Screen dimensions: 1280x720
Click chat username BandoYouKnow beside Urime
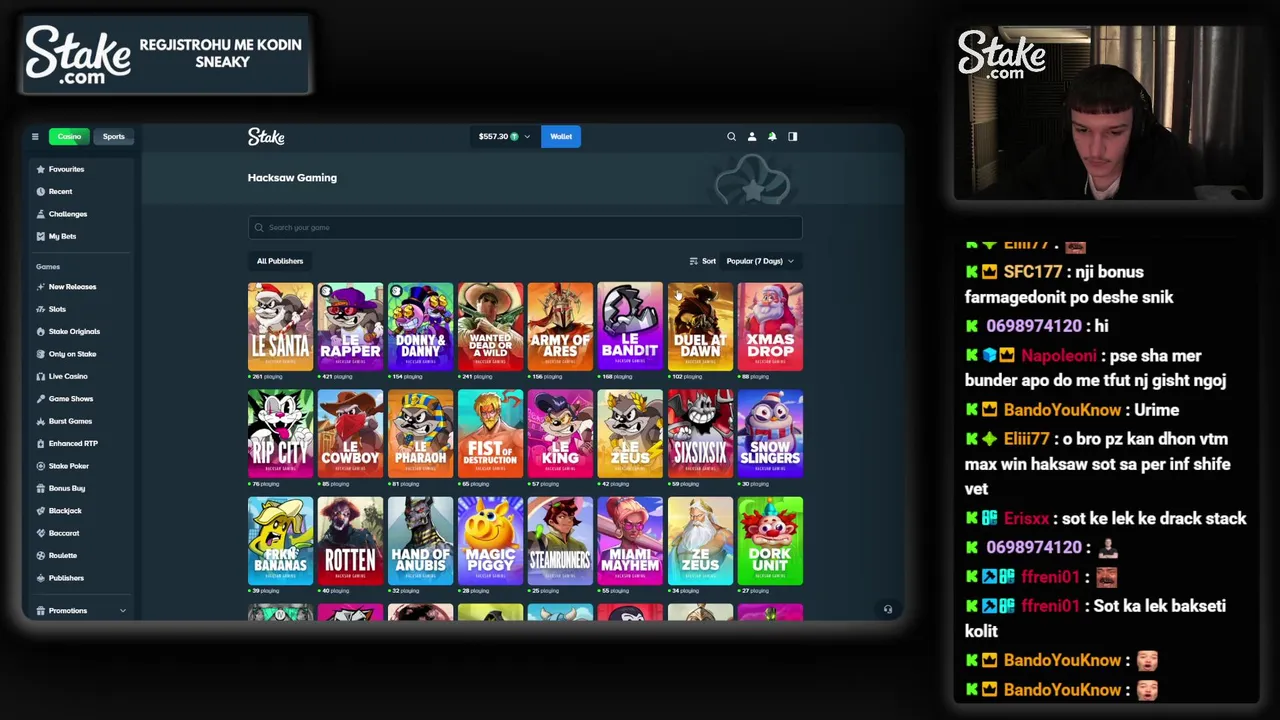[1062, 410]
